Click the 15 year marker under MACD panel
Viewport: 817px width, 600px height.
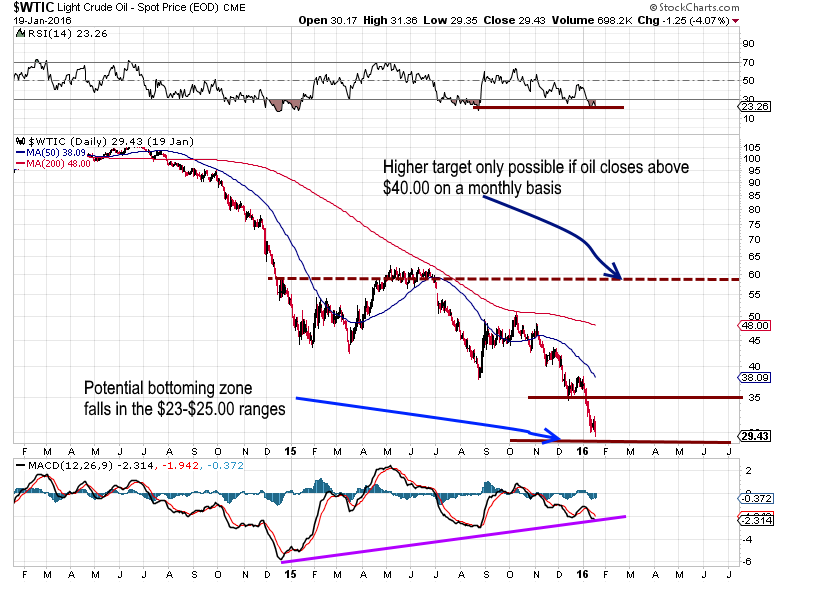pos(290,574)
